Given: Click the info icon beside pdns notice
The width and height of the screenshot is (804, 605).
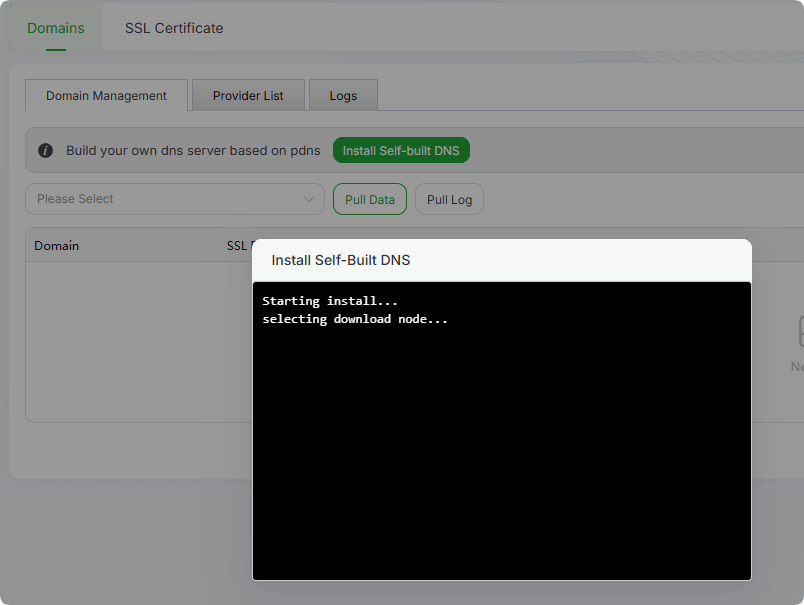Looking at the screenshot, I should tap(46, 150).
